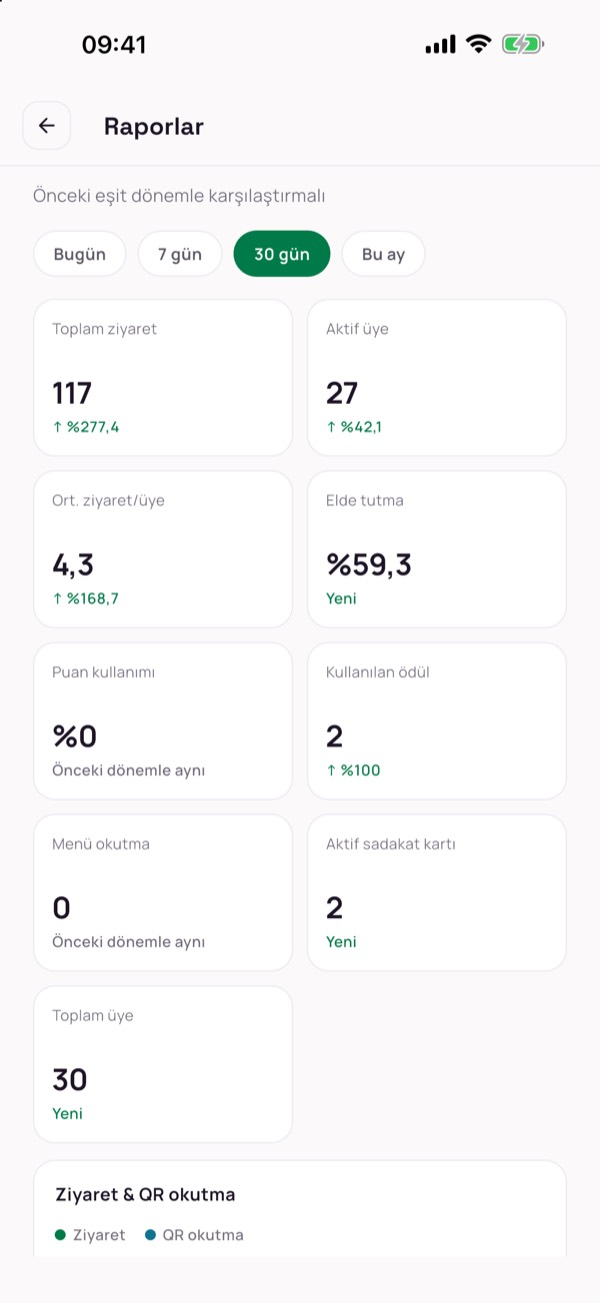Open the Ort. ziyaret/üye card
Image resolution: width=600 pixels, height=1303 pixels.
pyautogui.click(x=163, y=549)
